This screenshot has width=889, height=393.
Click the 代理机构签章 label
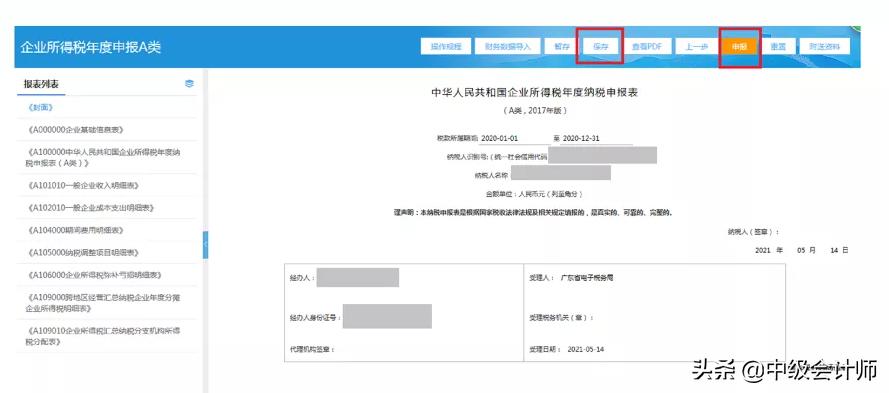pos(312,350)
